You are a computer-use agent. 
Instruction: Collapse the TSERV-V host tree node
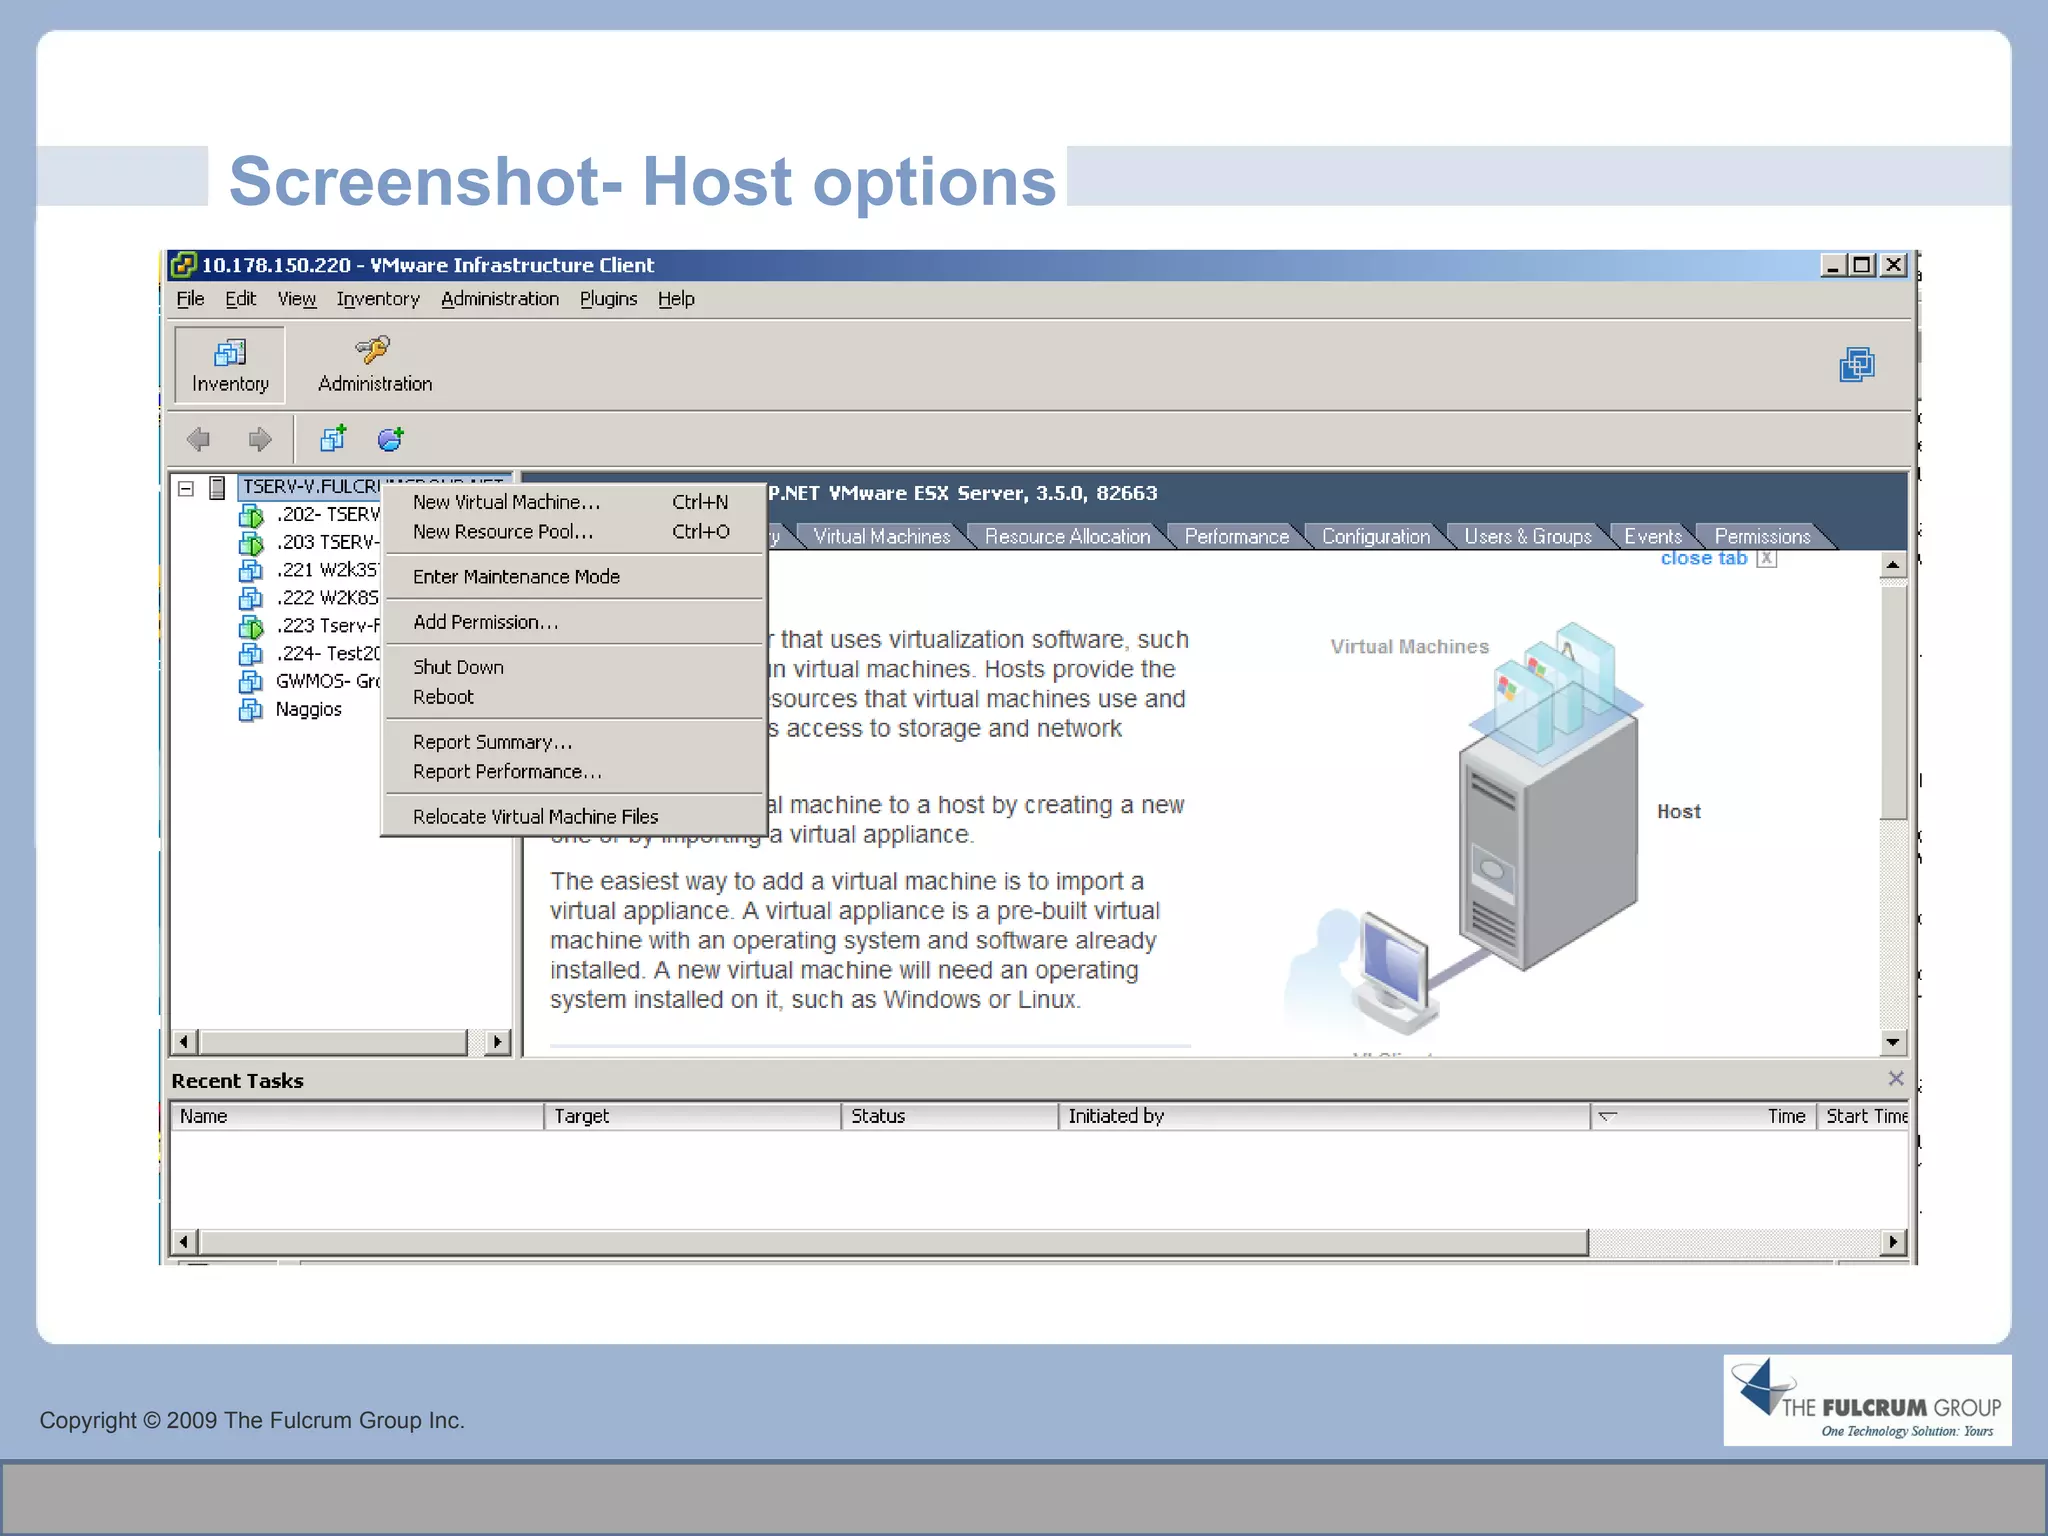point(186,488)
